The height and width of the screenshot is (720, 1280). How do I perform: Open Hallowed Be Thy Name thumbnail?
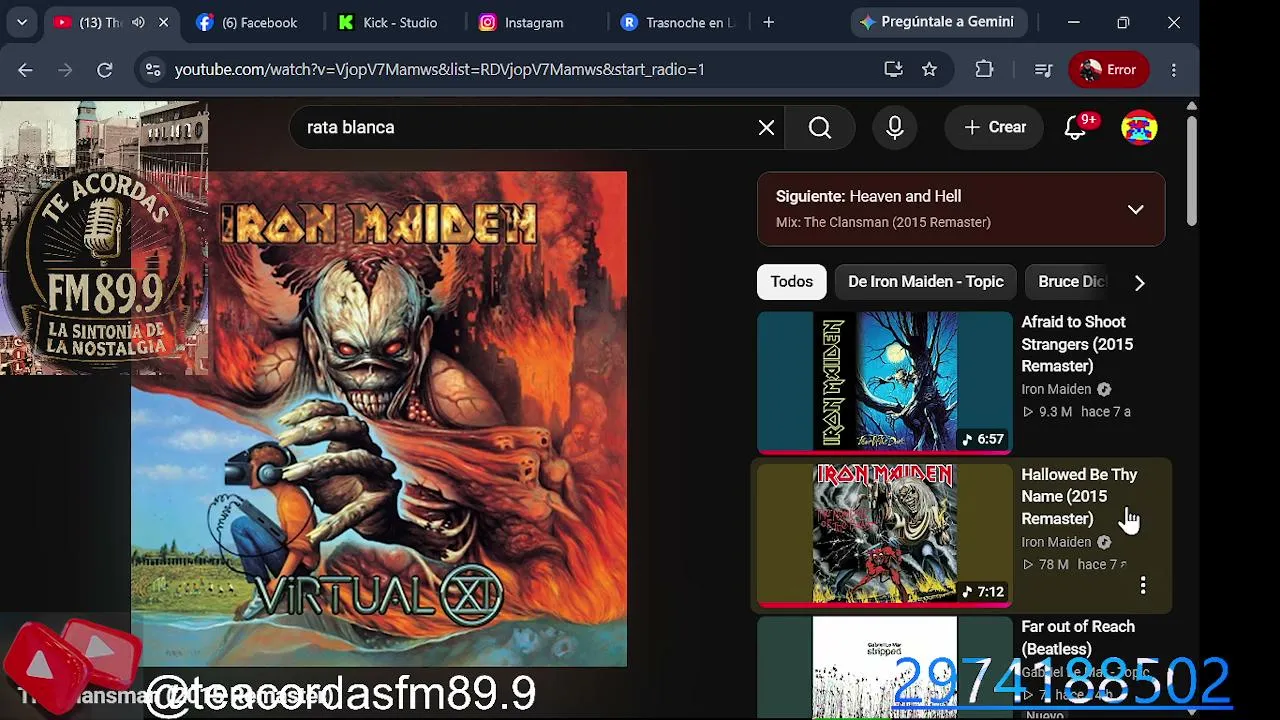tap(885, 535)
